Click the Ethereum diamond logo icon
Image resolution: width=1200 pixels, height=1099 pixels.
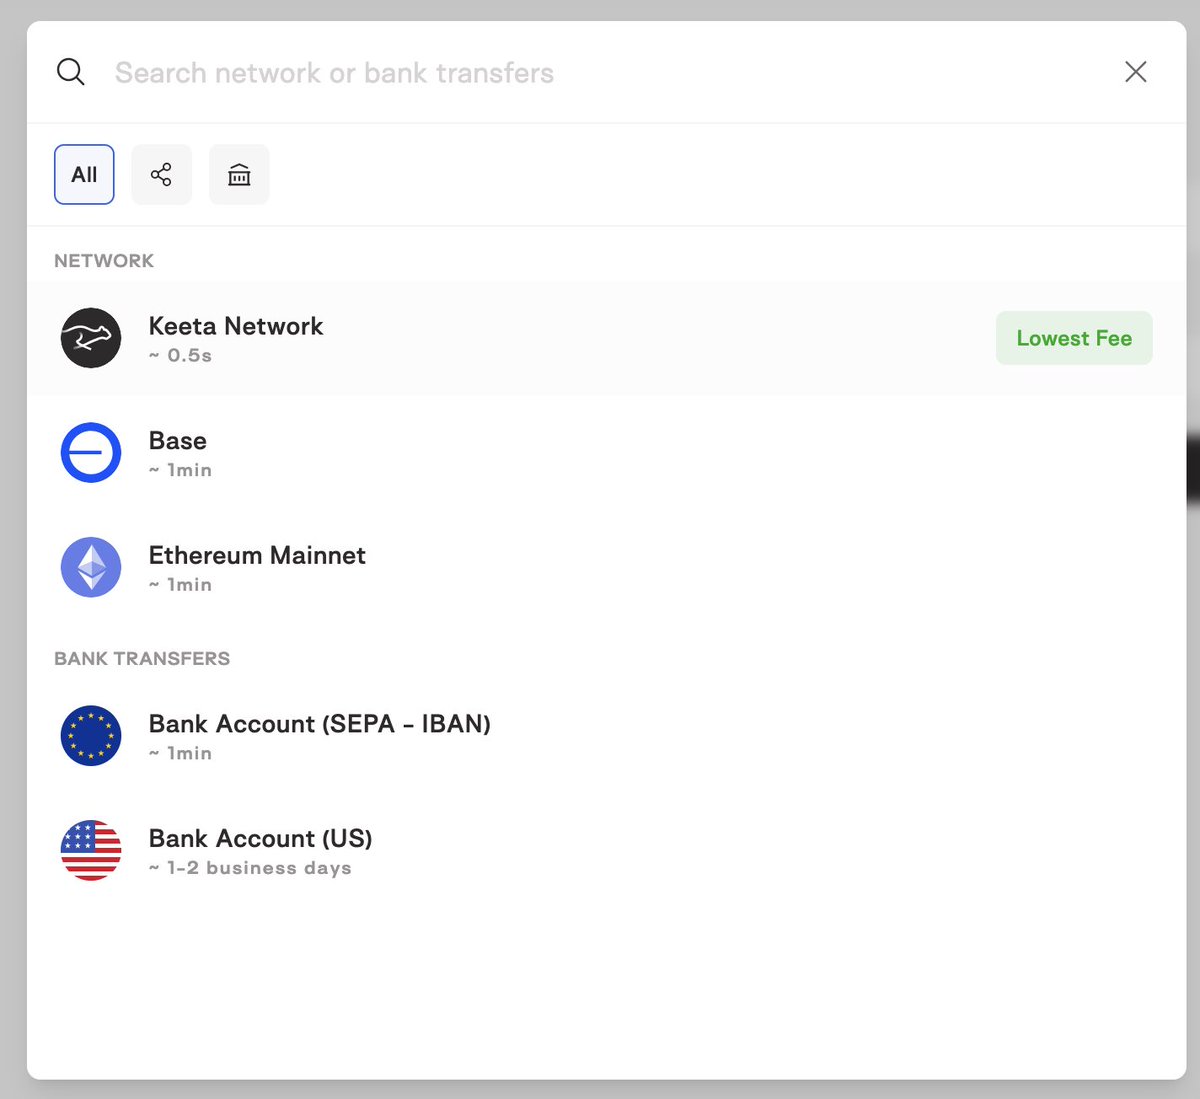[91, 567]
